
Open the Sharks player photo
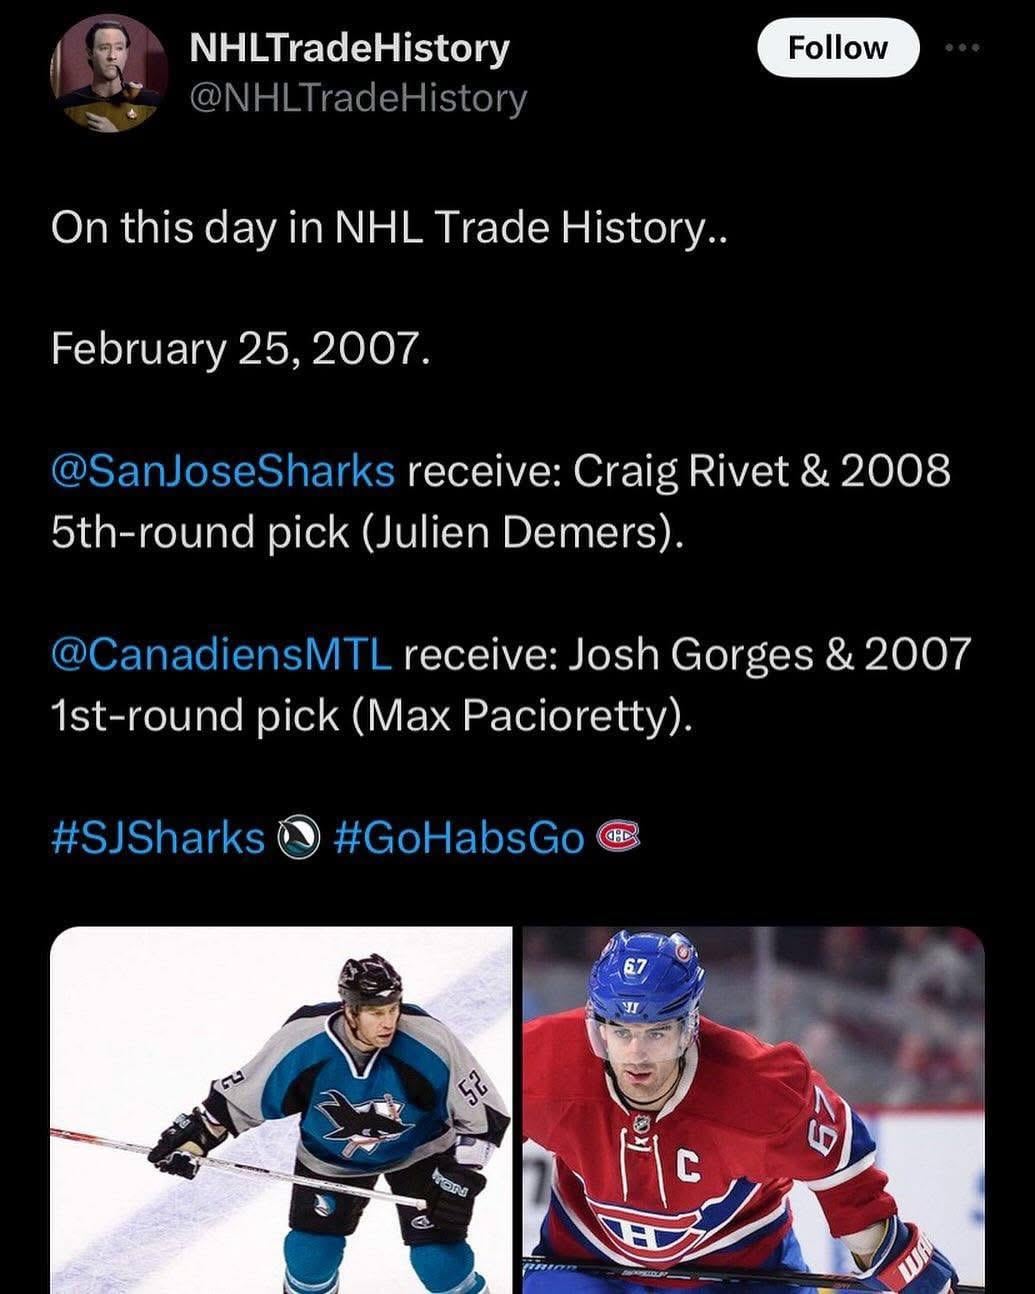click(281, 1110)
